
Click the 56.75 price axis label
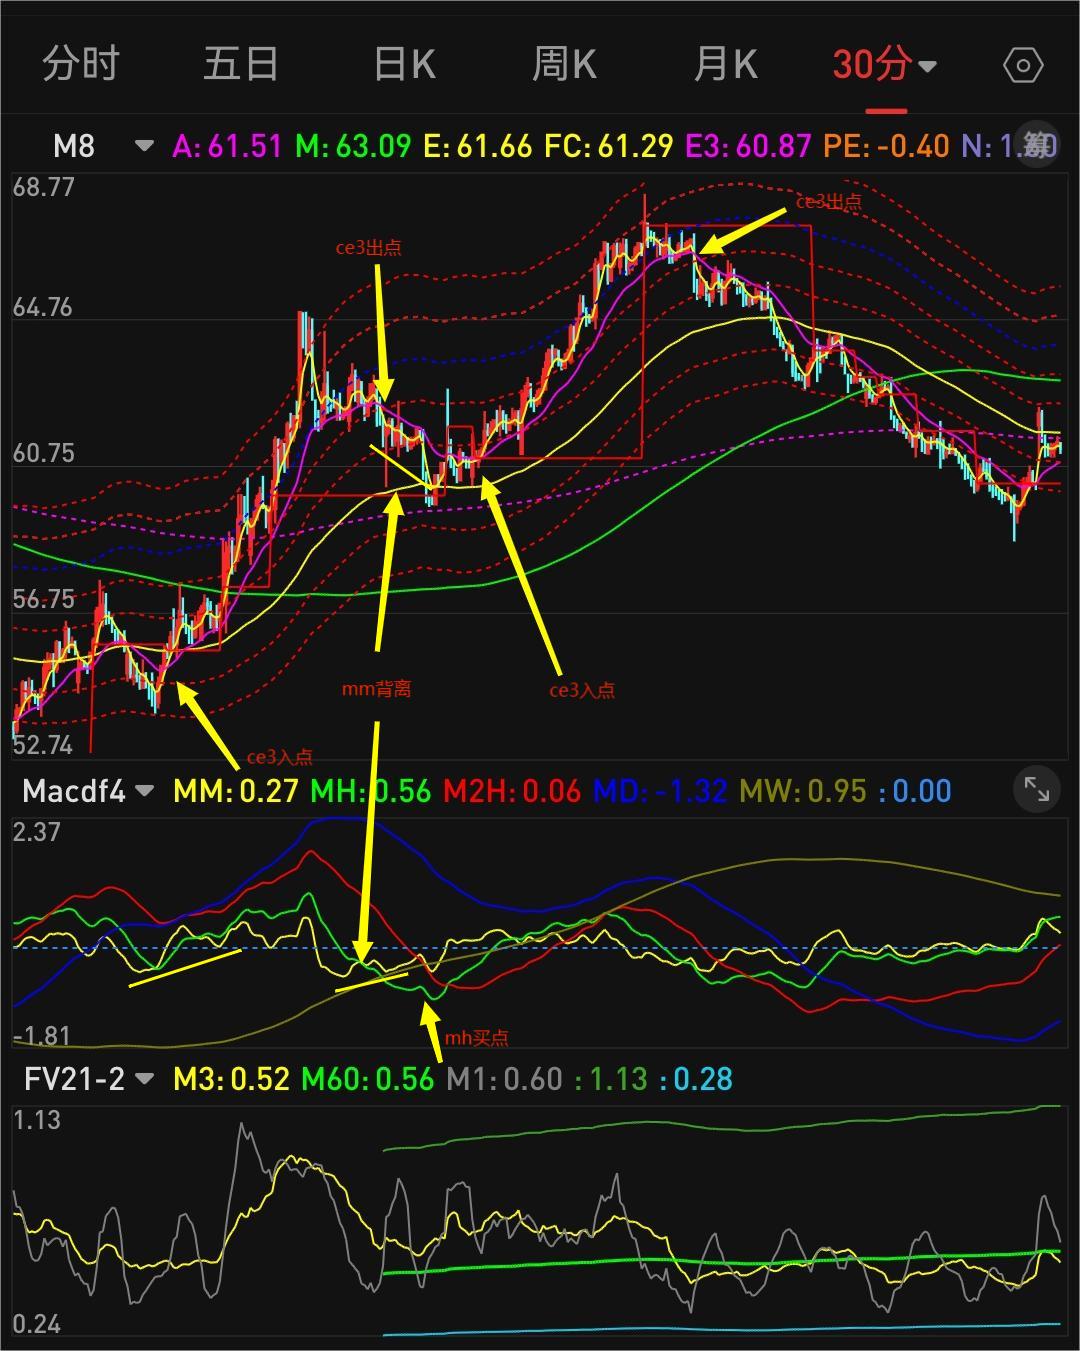coord(43,599)
